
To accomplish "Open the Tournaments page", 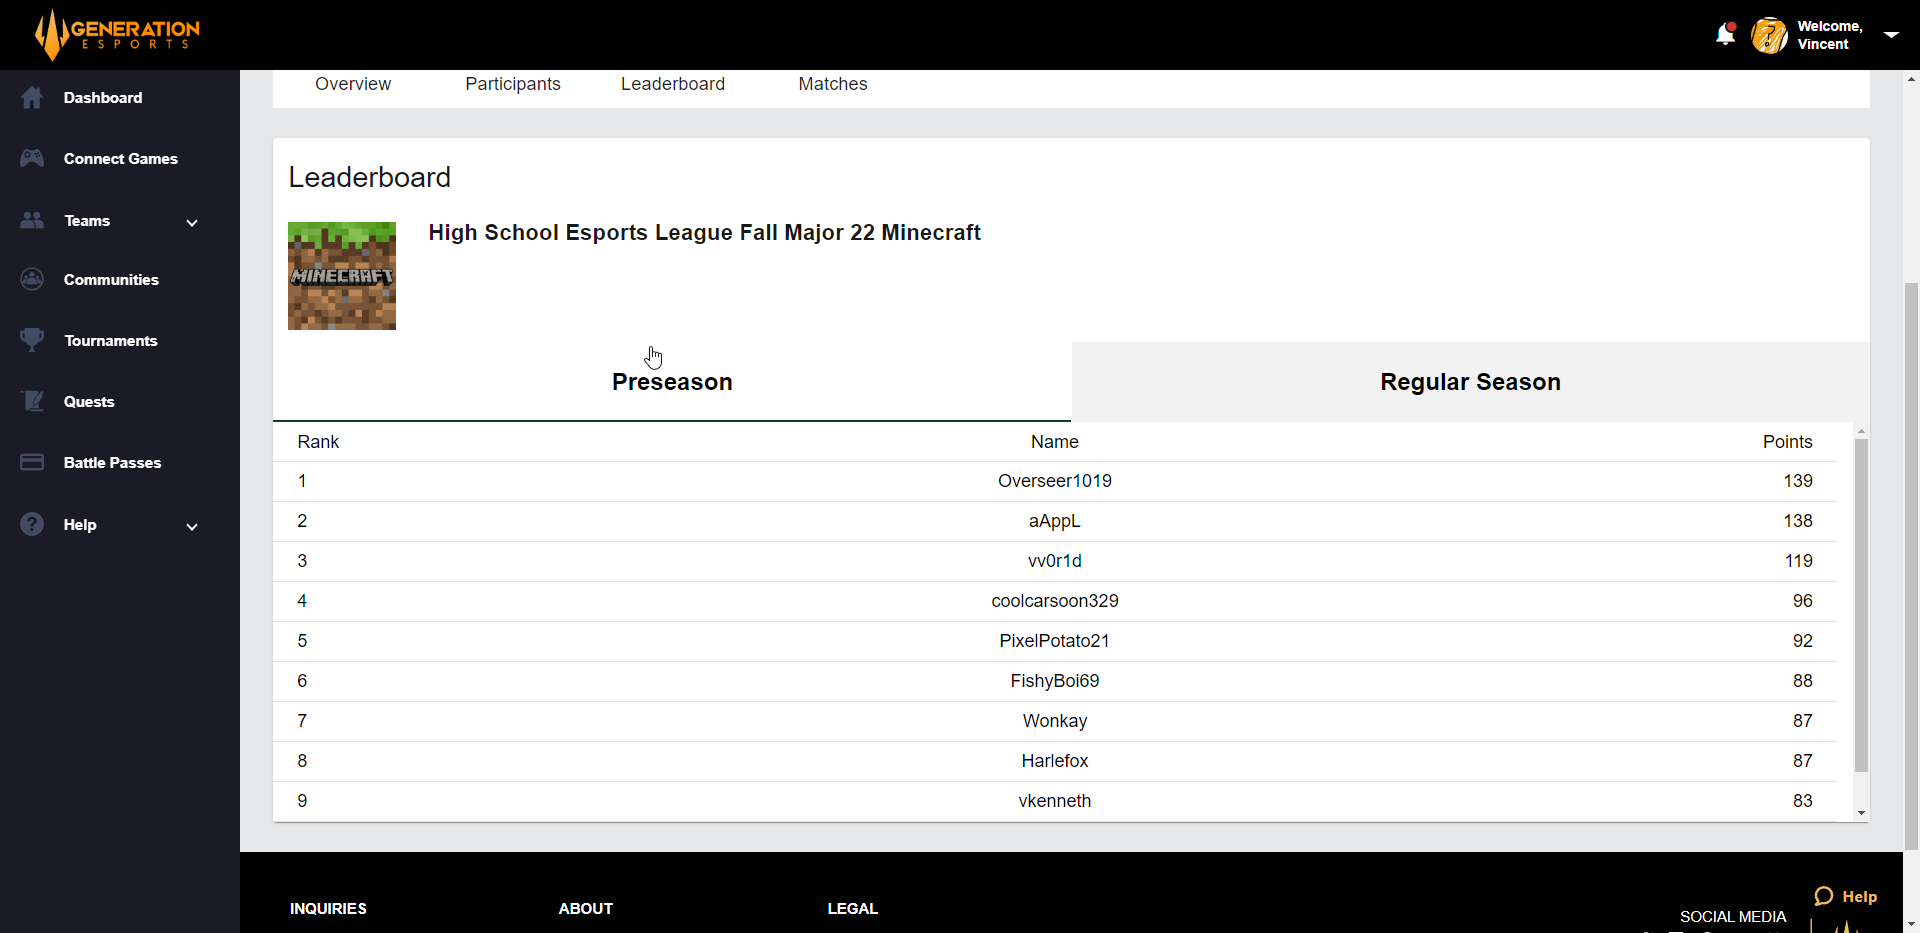I will pyautogui.click(x=111, y=341).
